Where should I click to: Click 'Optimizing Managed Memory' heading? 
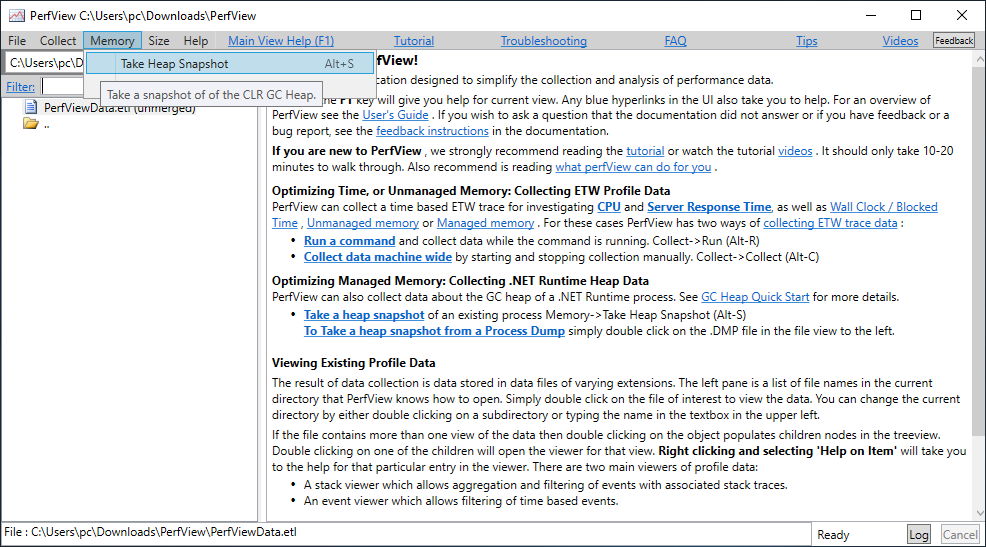coord(460,281)
